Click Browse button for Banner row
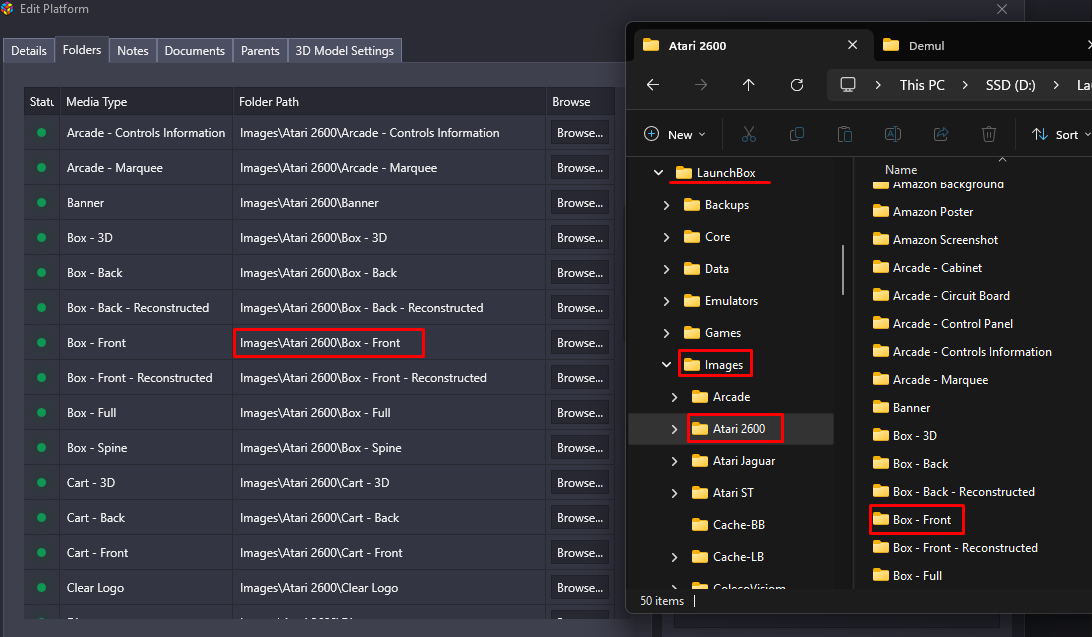The height and width of the screenshot is (637, 1092). [579, 203]
